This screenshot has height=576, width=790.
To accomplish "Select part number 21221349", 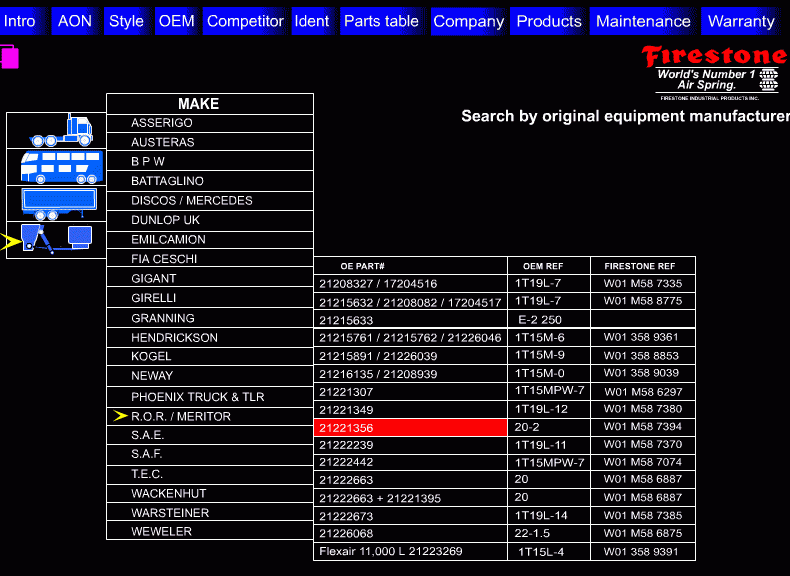I will click(410, 410).
